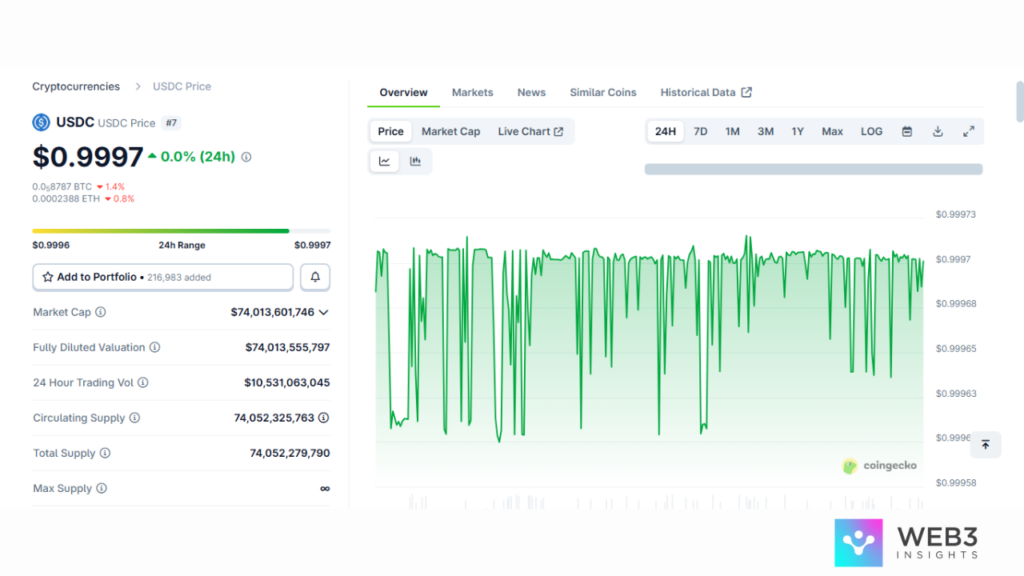Image resolution: width=1024 pixels, height=576 pixels.
Task: Expand the Market Cap value chevron
Action: coord(323,312)
